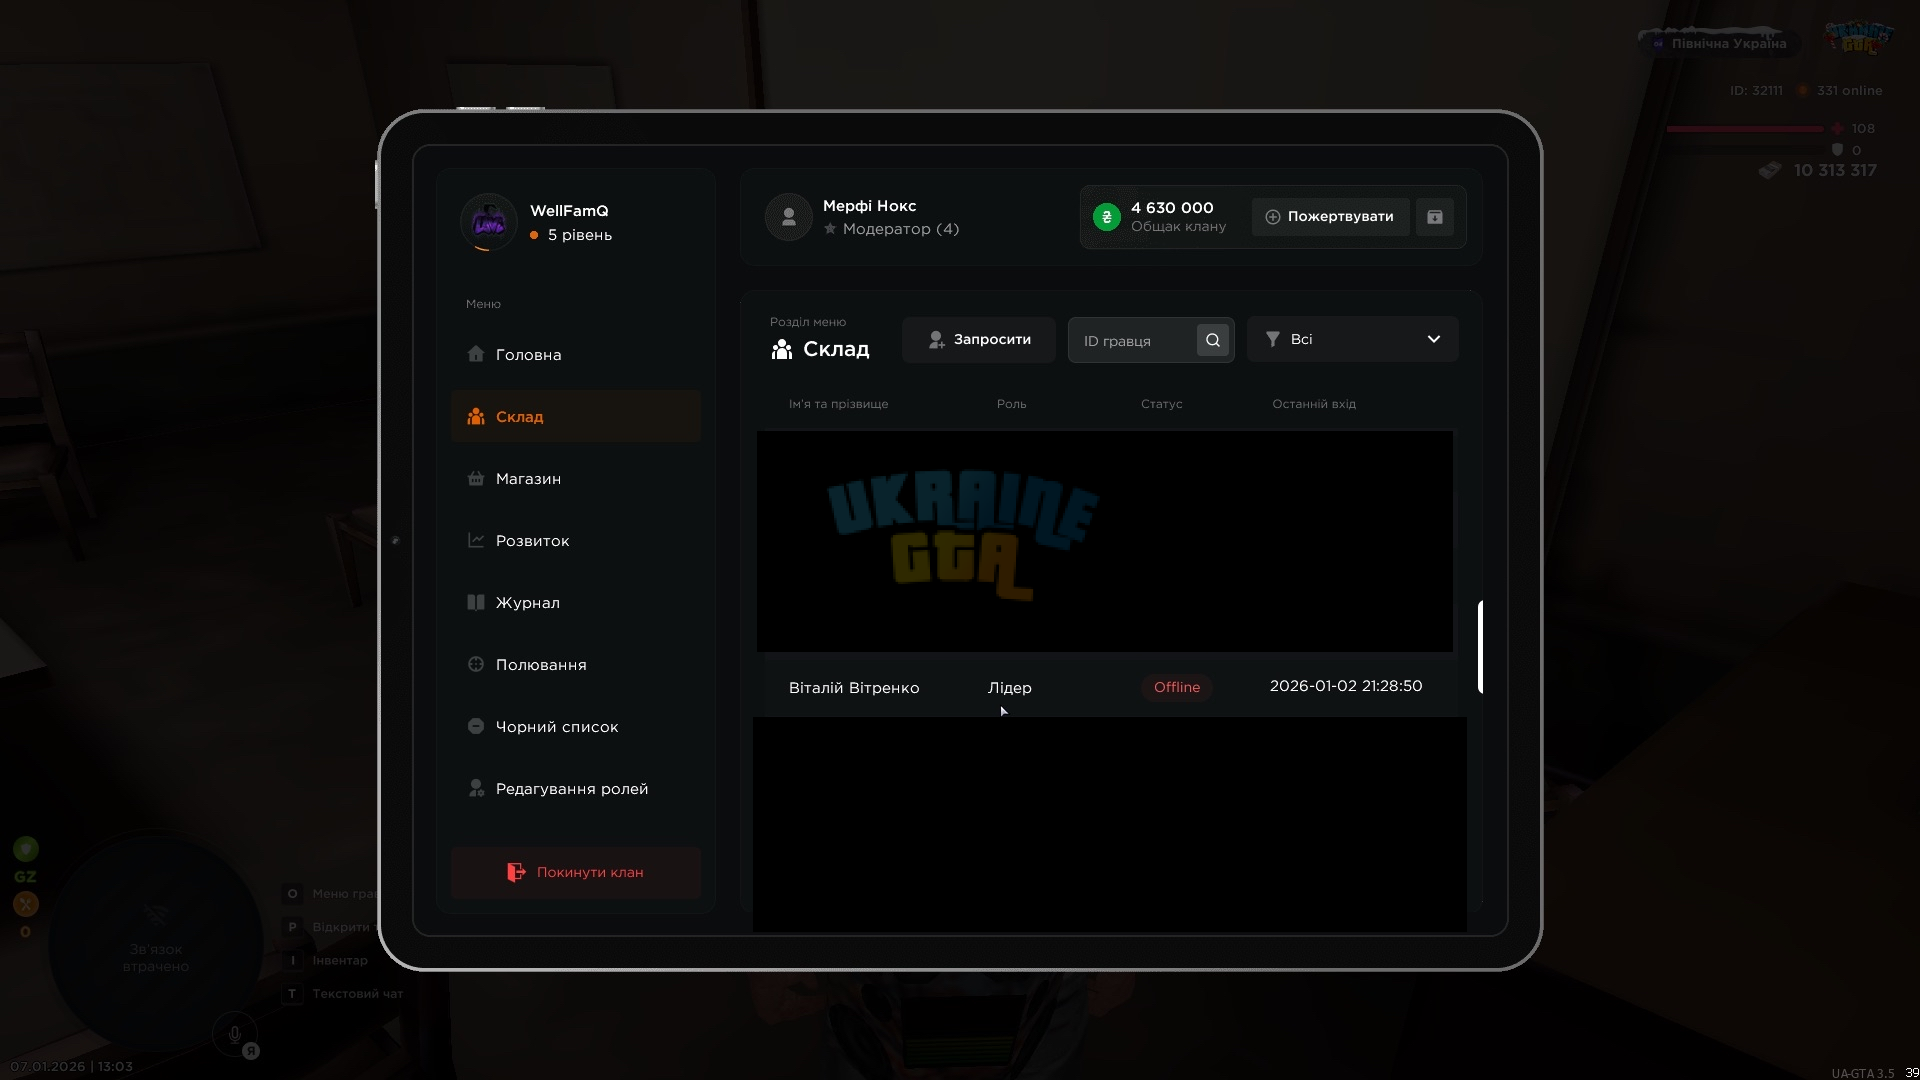Screen dimensions: 1920x1080
Task: Click the Запросити button
Action: 978,340
